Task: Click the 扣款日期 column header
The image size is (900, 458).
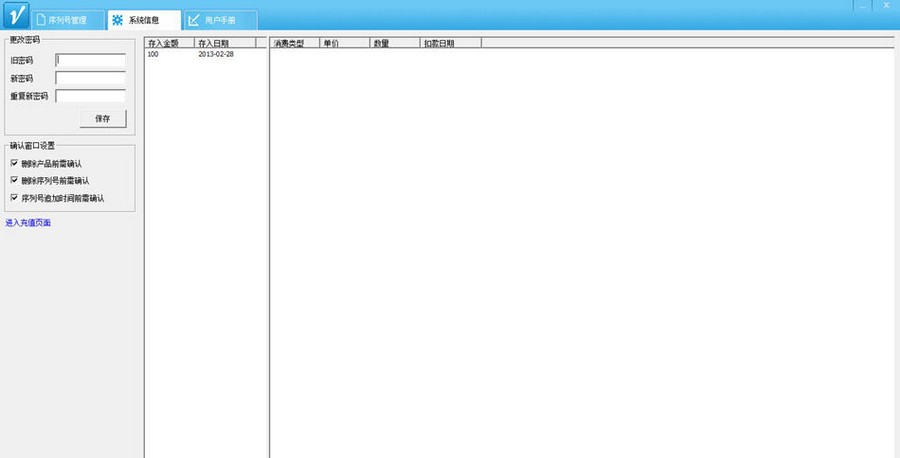Action: (x=451, y=43)
